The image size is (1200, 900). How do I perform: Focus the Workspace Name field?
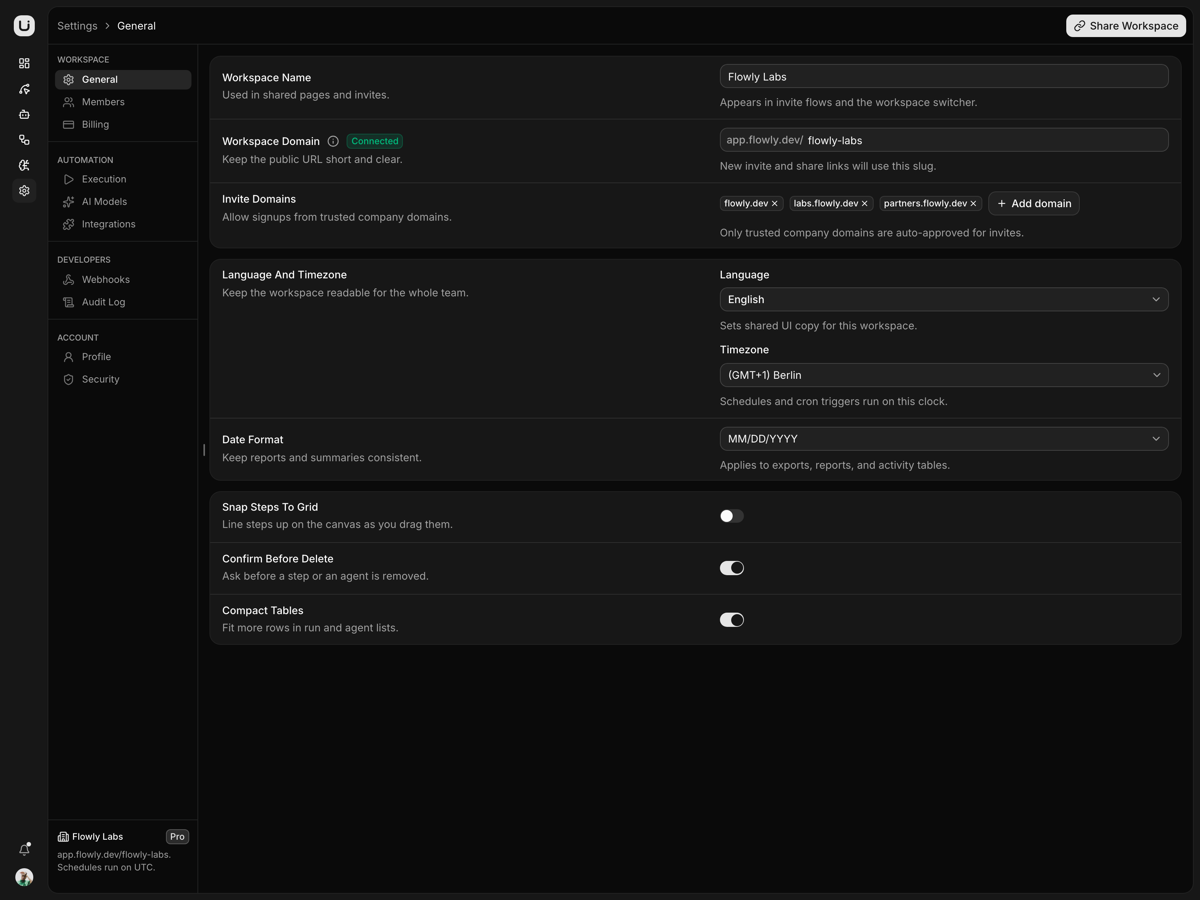pyautogui.click(x=944, y=77)
